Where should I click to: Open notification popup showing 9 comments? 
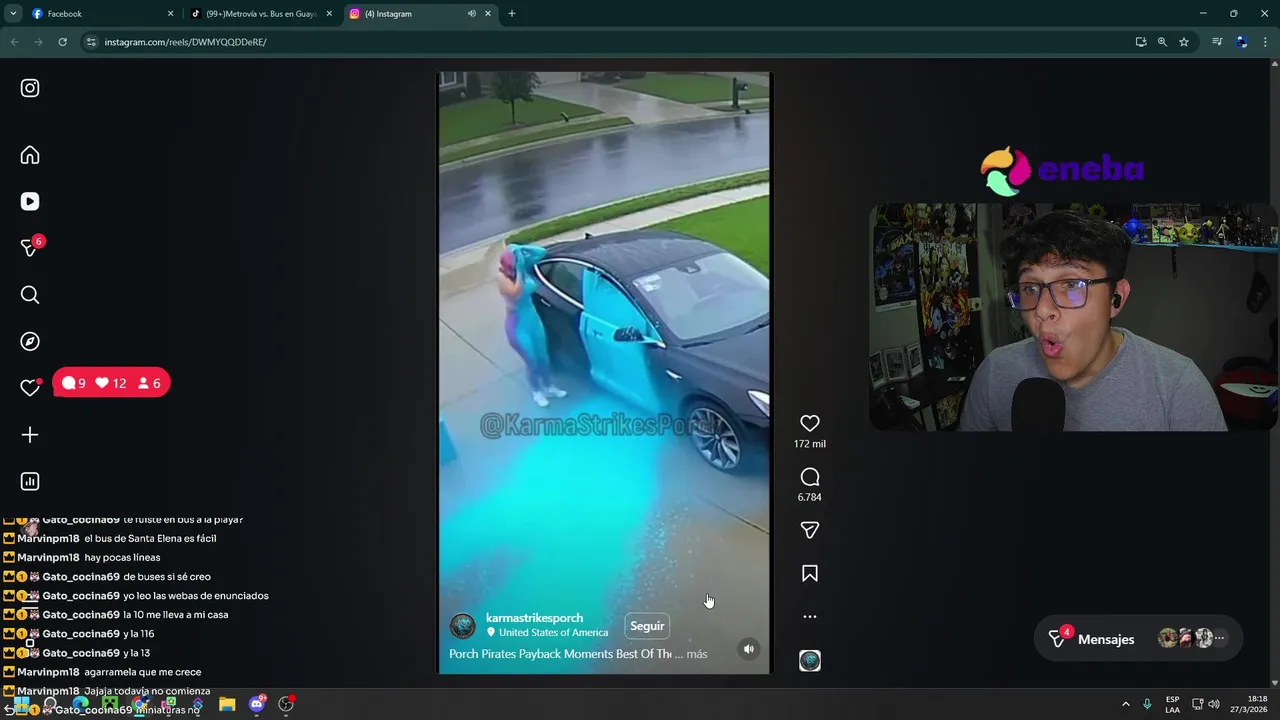(74, 383)
